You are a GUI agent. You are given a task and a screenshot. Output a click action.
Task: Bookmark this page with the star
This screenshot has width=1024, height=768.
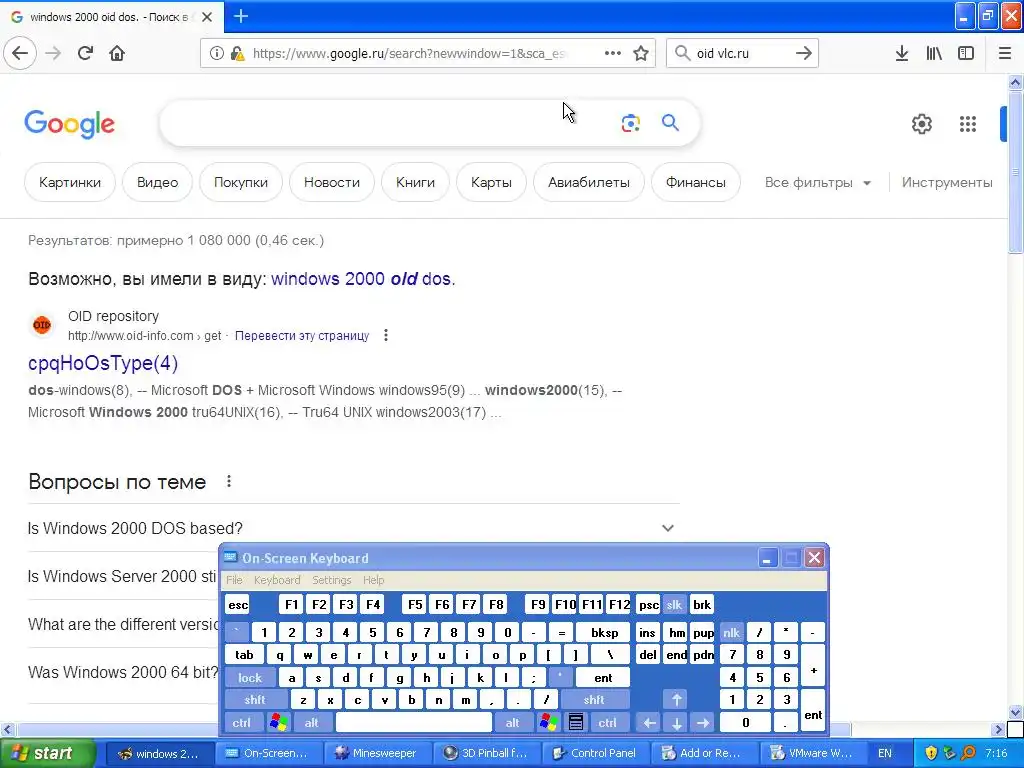pyautogui.click(x=641, y=53)
